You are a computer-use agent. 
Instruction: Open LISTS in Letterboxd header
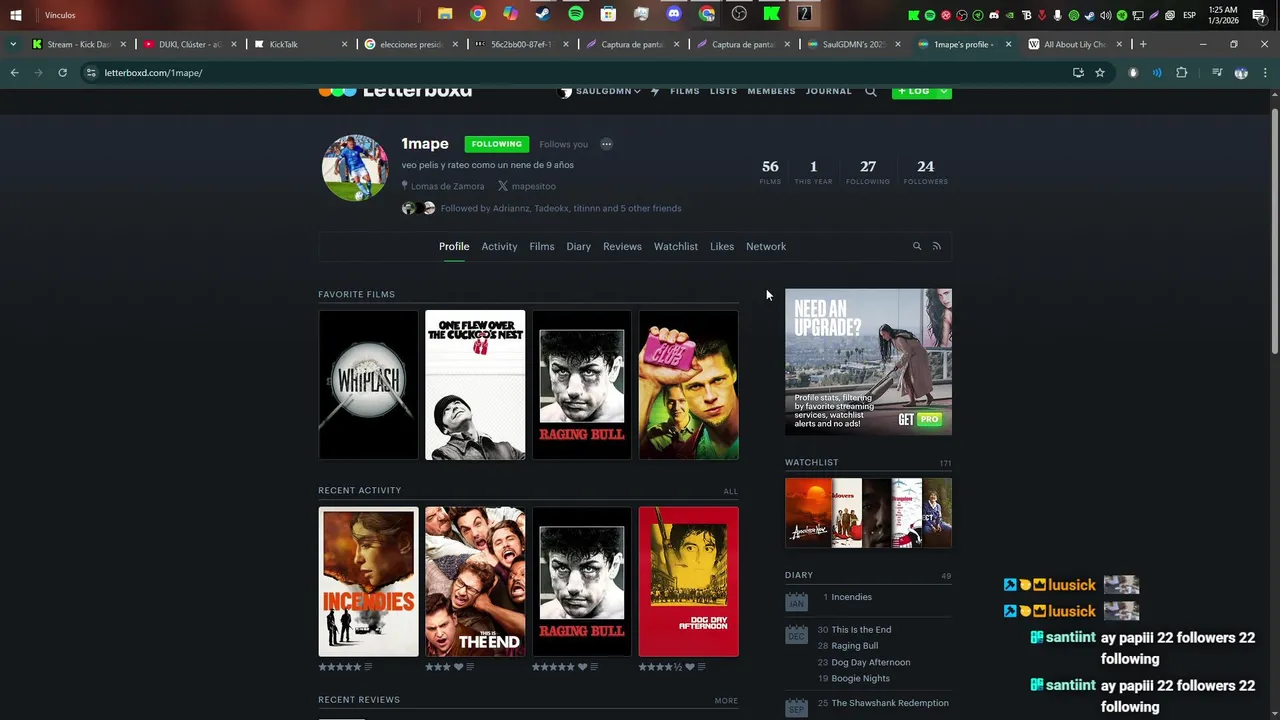(x=723, y=91)
